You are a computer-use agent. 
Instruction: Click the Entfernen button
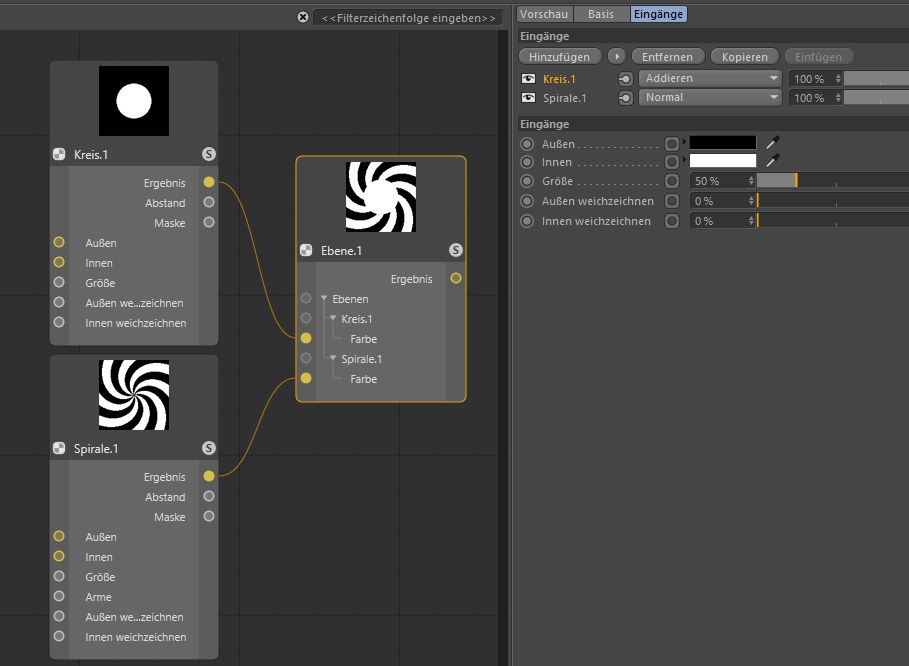[x=668, y=57]
